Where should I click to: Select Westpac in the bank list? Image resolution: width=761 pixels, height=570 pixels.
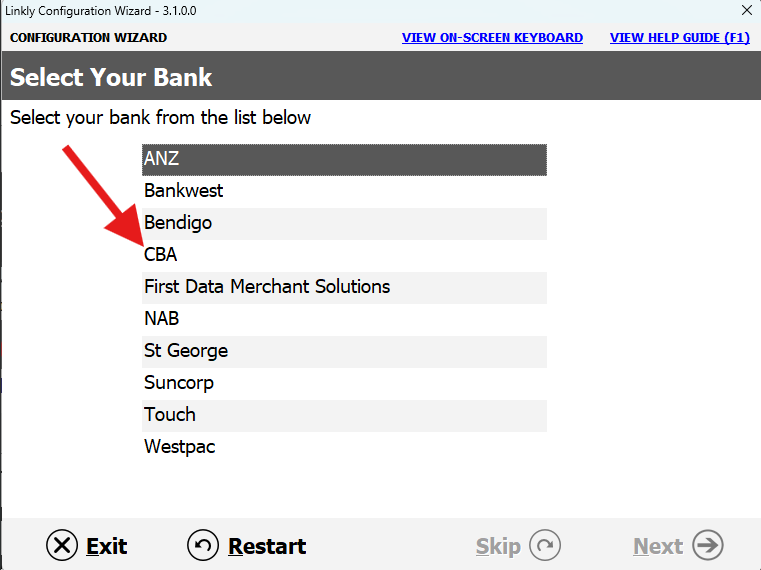344,448
